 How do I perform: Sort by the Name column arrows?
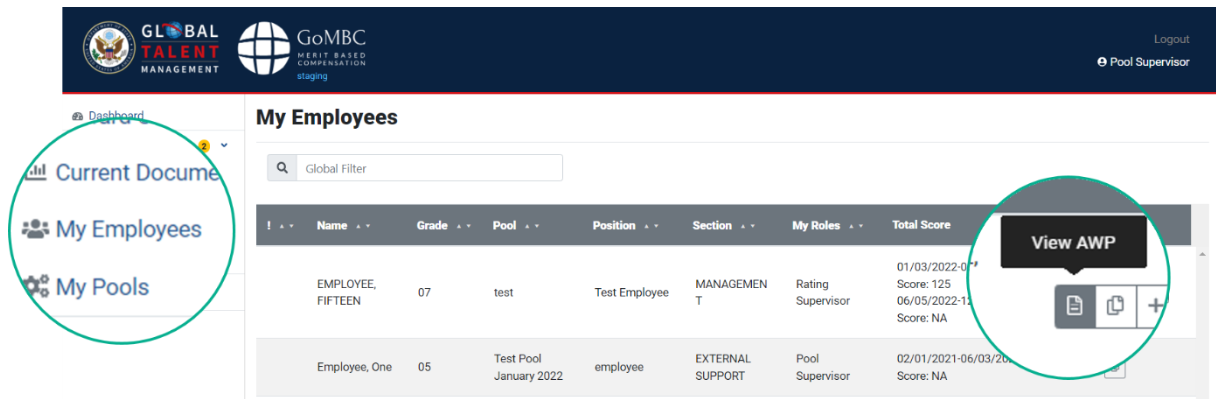click(x=362, y=226)
